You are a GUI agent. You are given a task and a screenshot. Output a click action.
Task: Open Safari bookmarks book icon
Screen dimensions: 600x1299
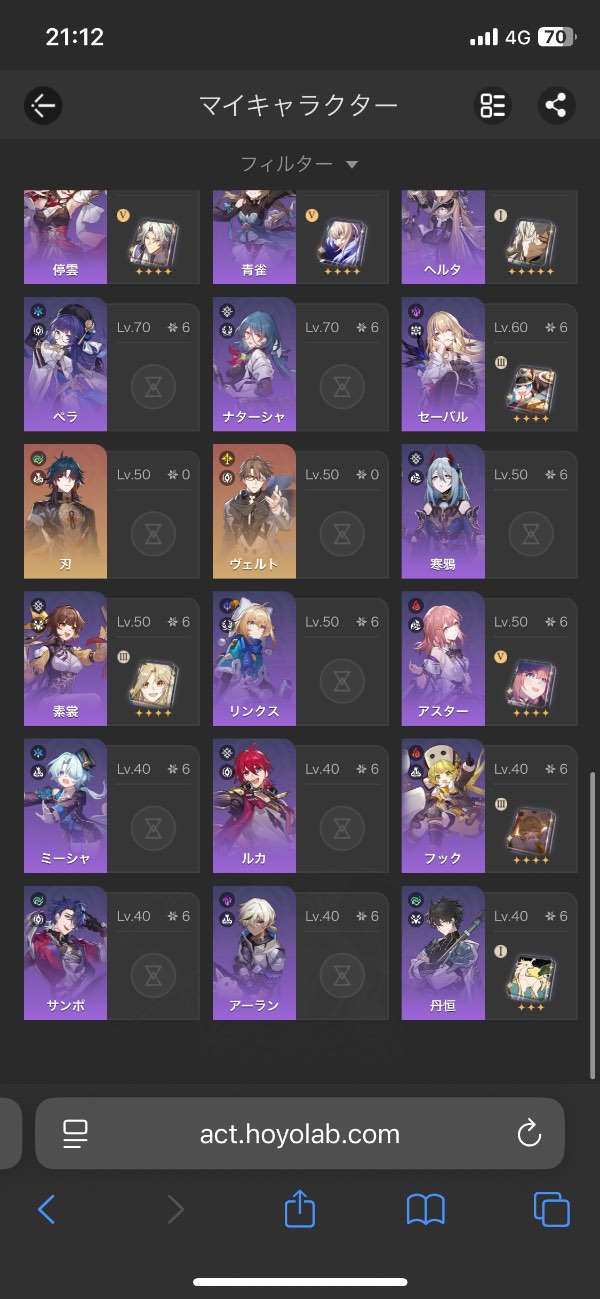425,1210
